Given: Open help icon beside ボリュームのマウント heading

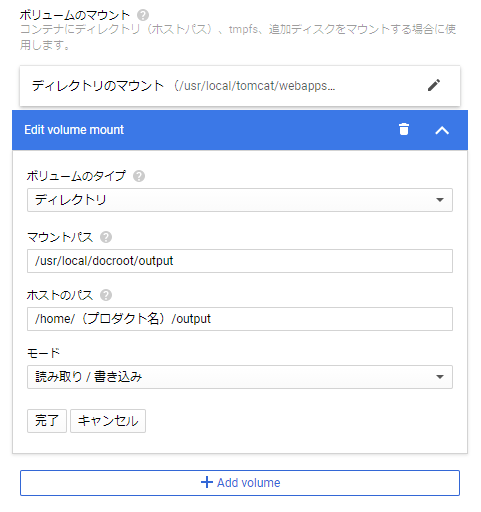Looking at the screenshot, I should click(x=143, y=15).
